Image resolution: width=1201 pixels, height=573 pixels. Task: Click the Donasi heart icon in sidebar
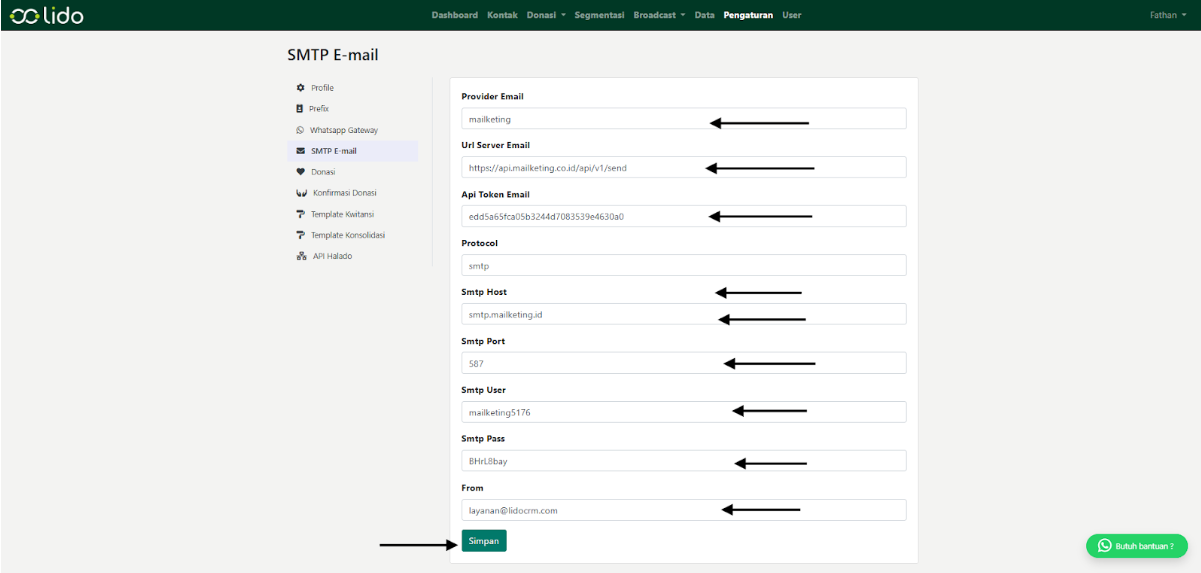(x=300, y=172)
